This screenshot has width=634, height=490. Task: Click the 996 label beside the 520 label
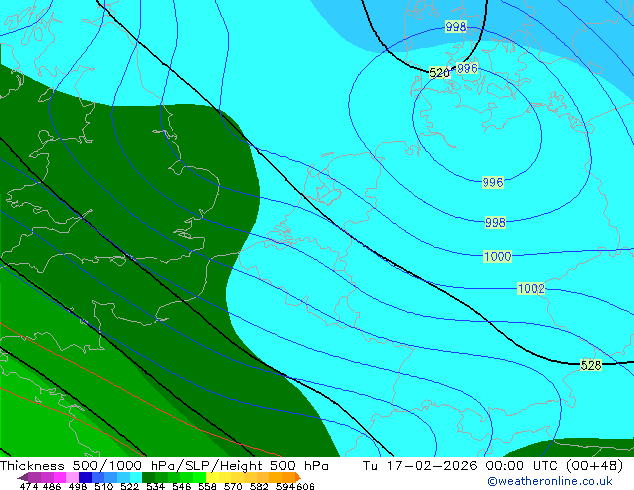click(x=467, y=68)
